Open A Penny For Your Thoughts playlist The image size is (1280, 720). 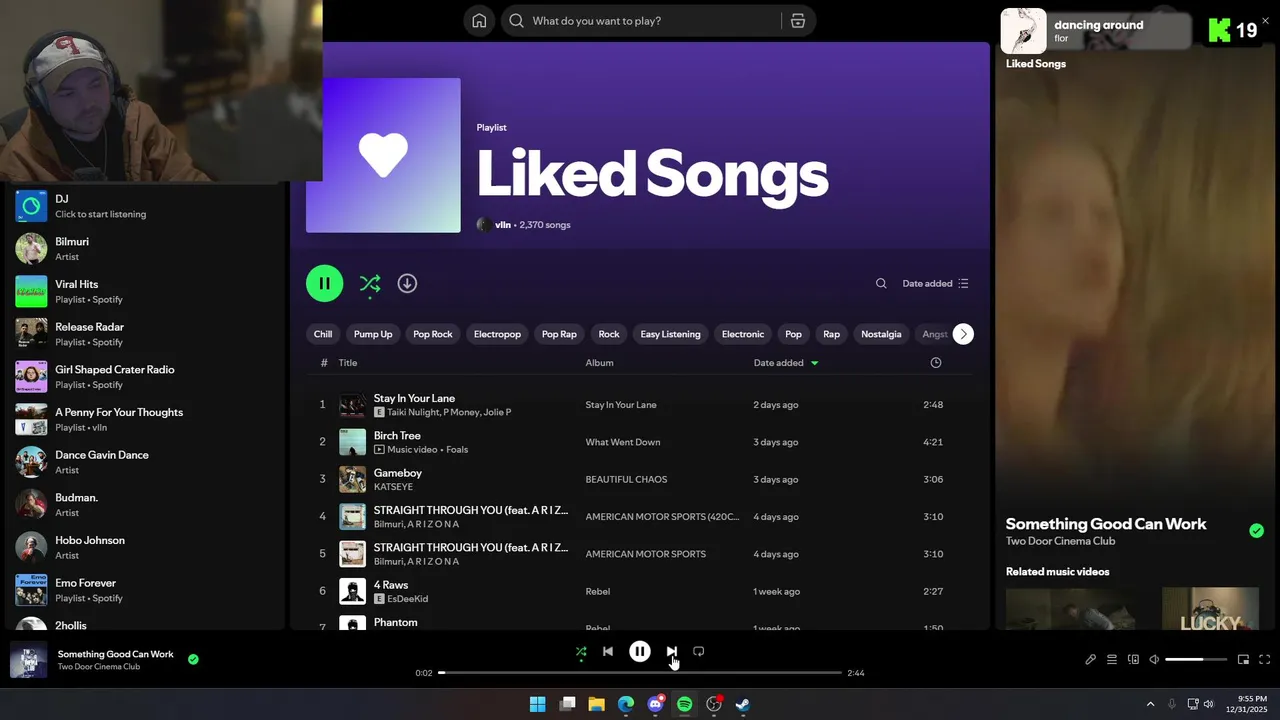coord(145,419)
